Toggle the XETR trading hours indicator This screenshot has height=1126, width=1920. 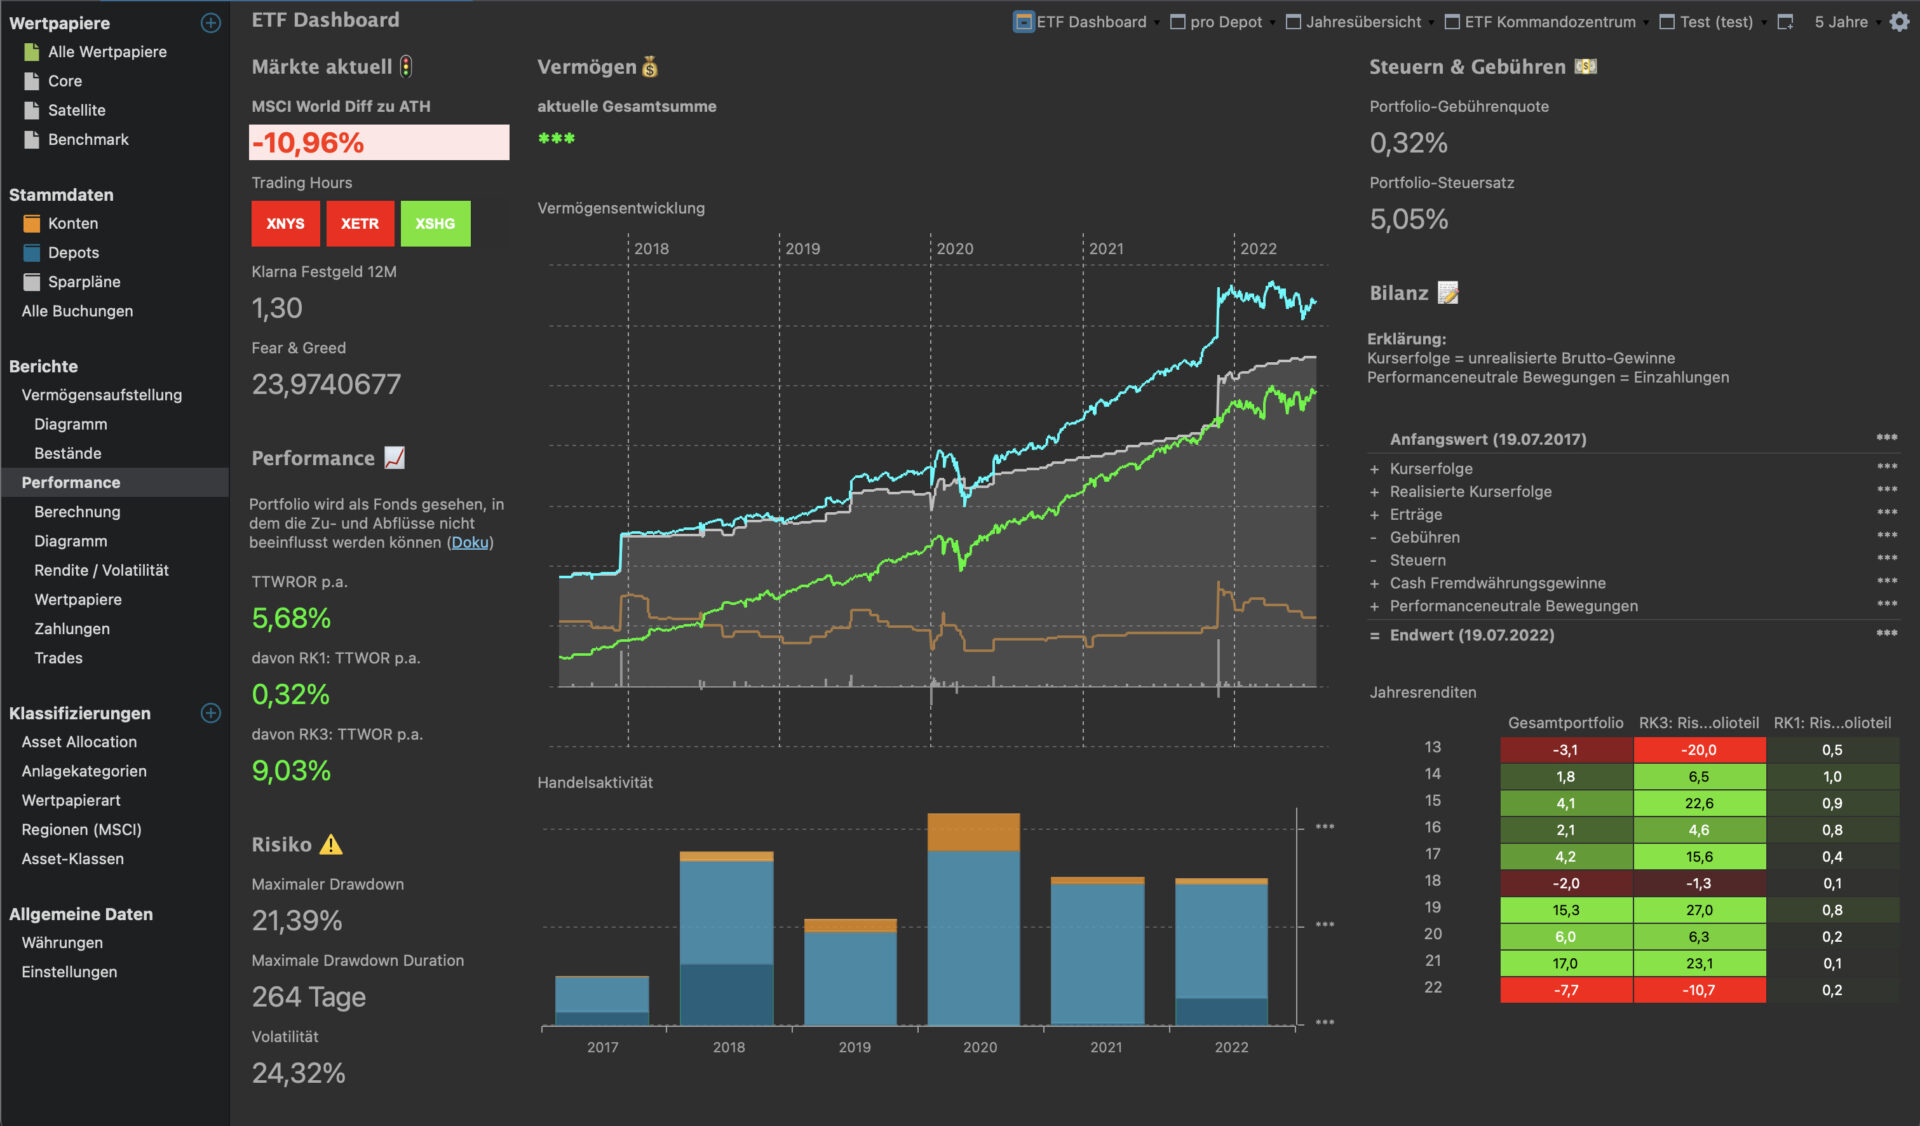tap(359, 223)
